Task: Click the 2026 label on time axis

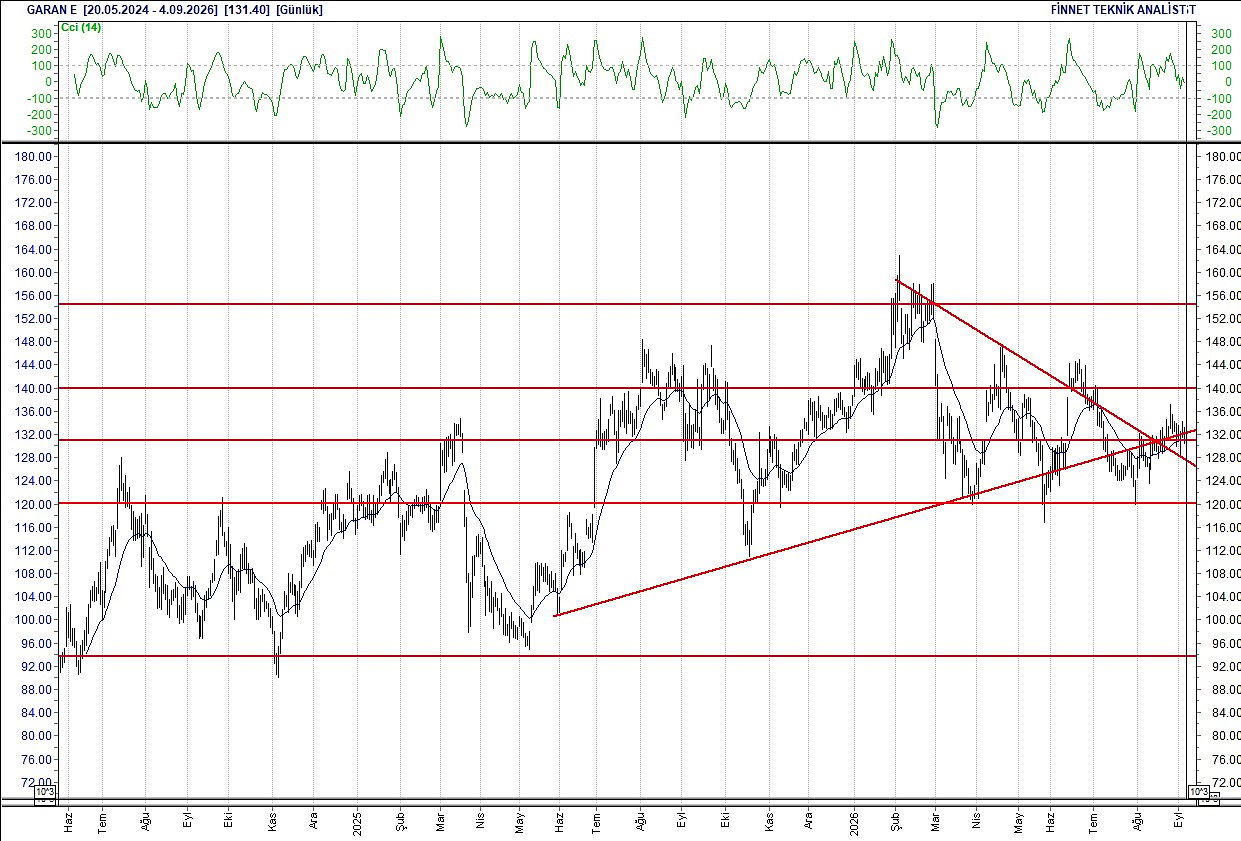Action: coord(854,816)
